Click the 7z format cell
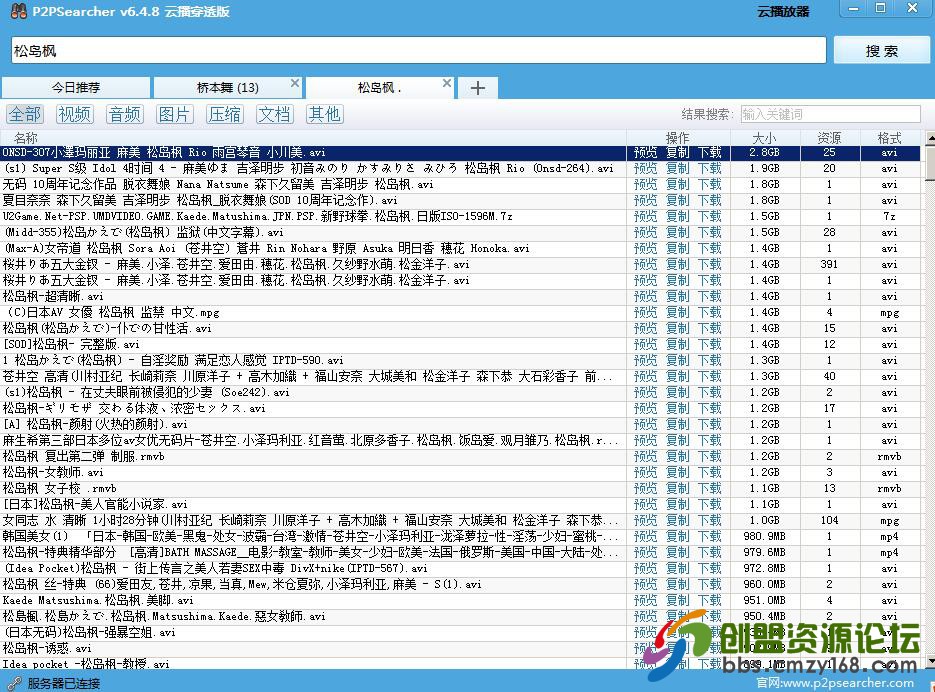The height and width of the screenshot is (692, 935). click(889, 217)
